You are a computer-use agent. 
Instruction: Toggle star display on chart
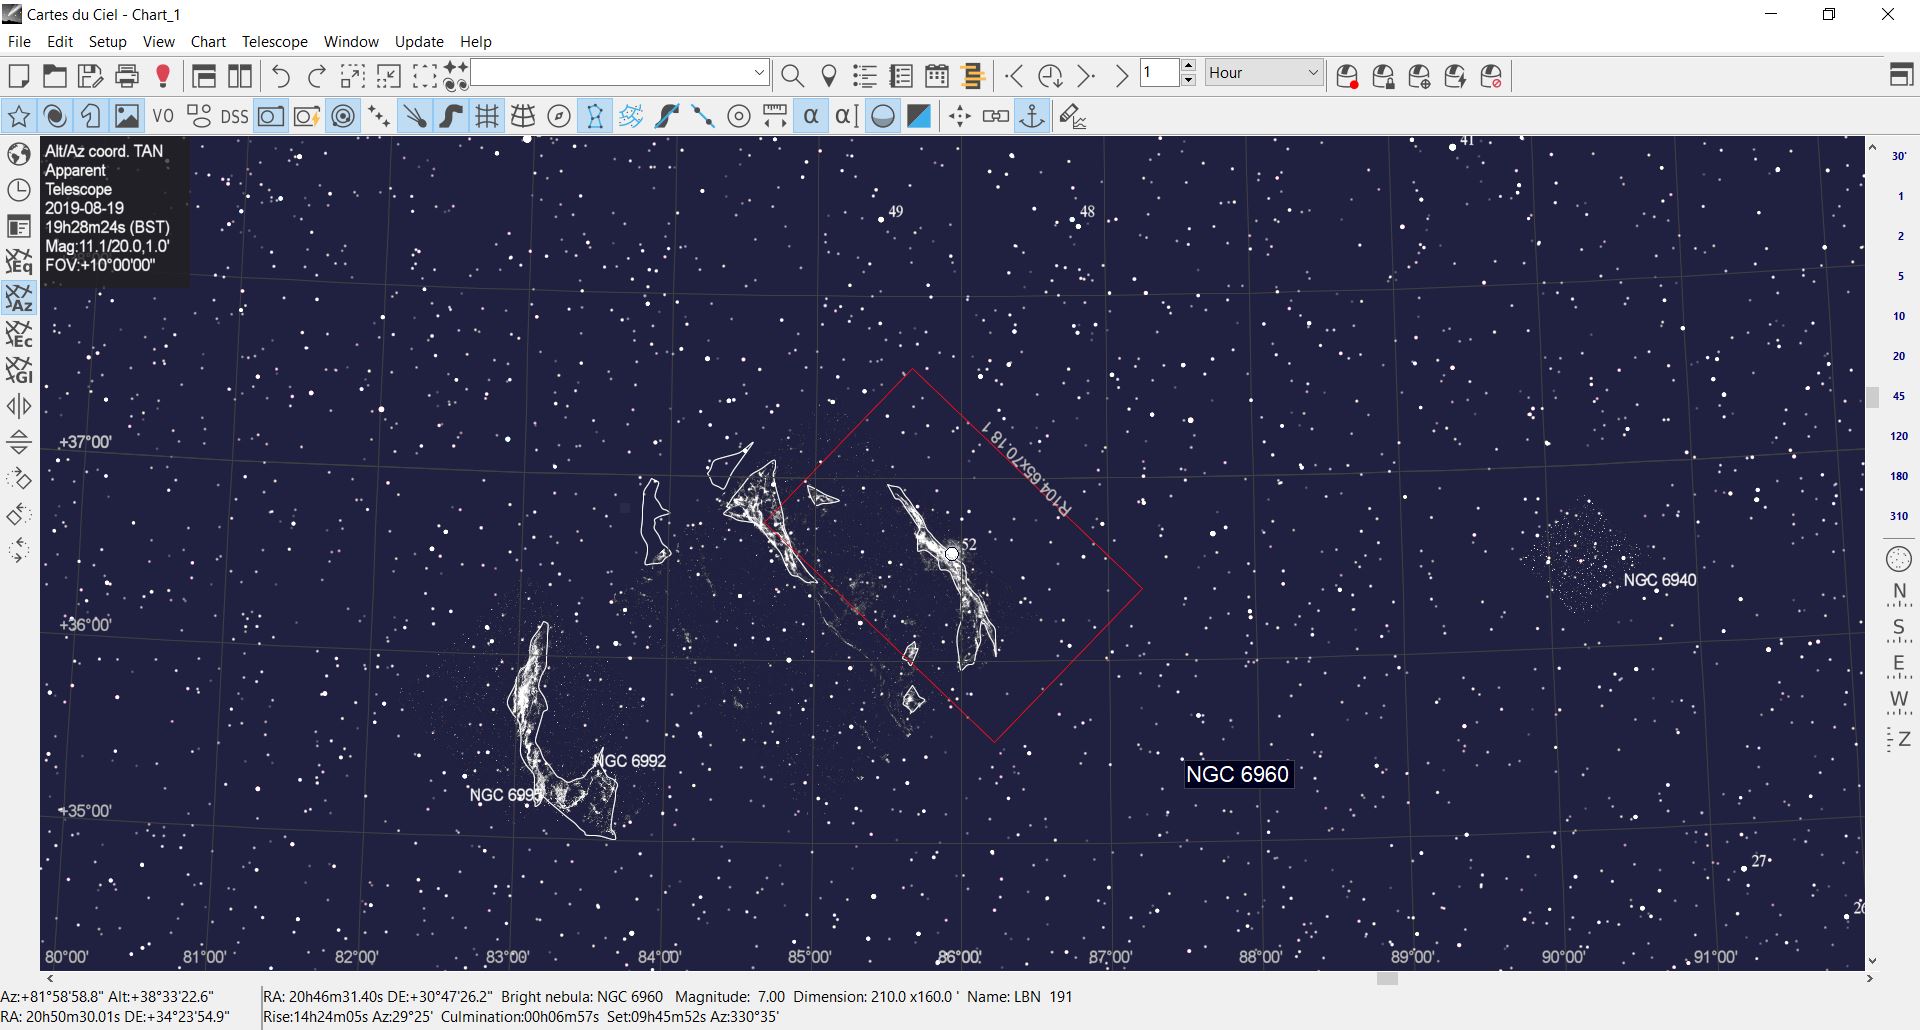(18, 117)
